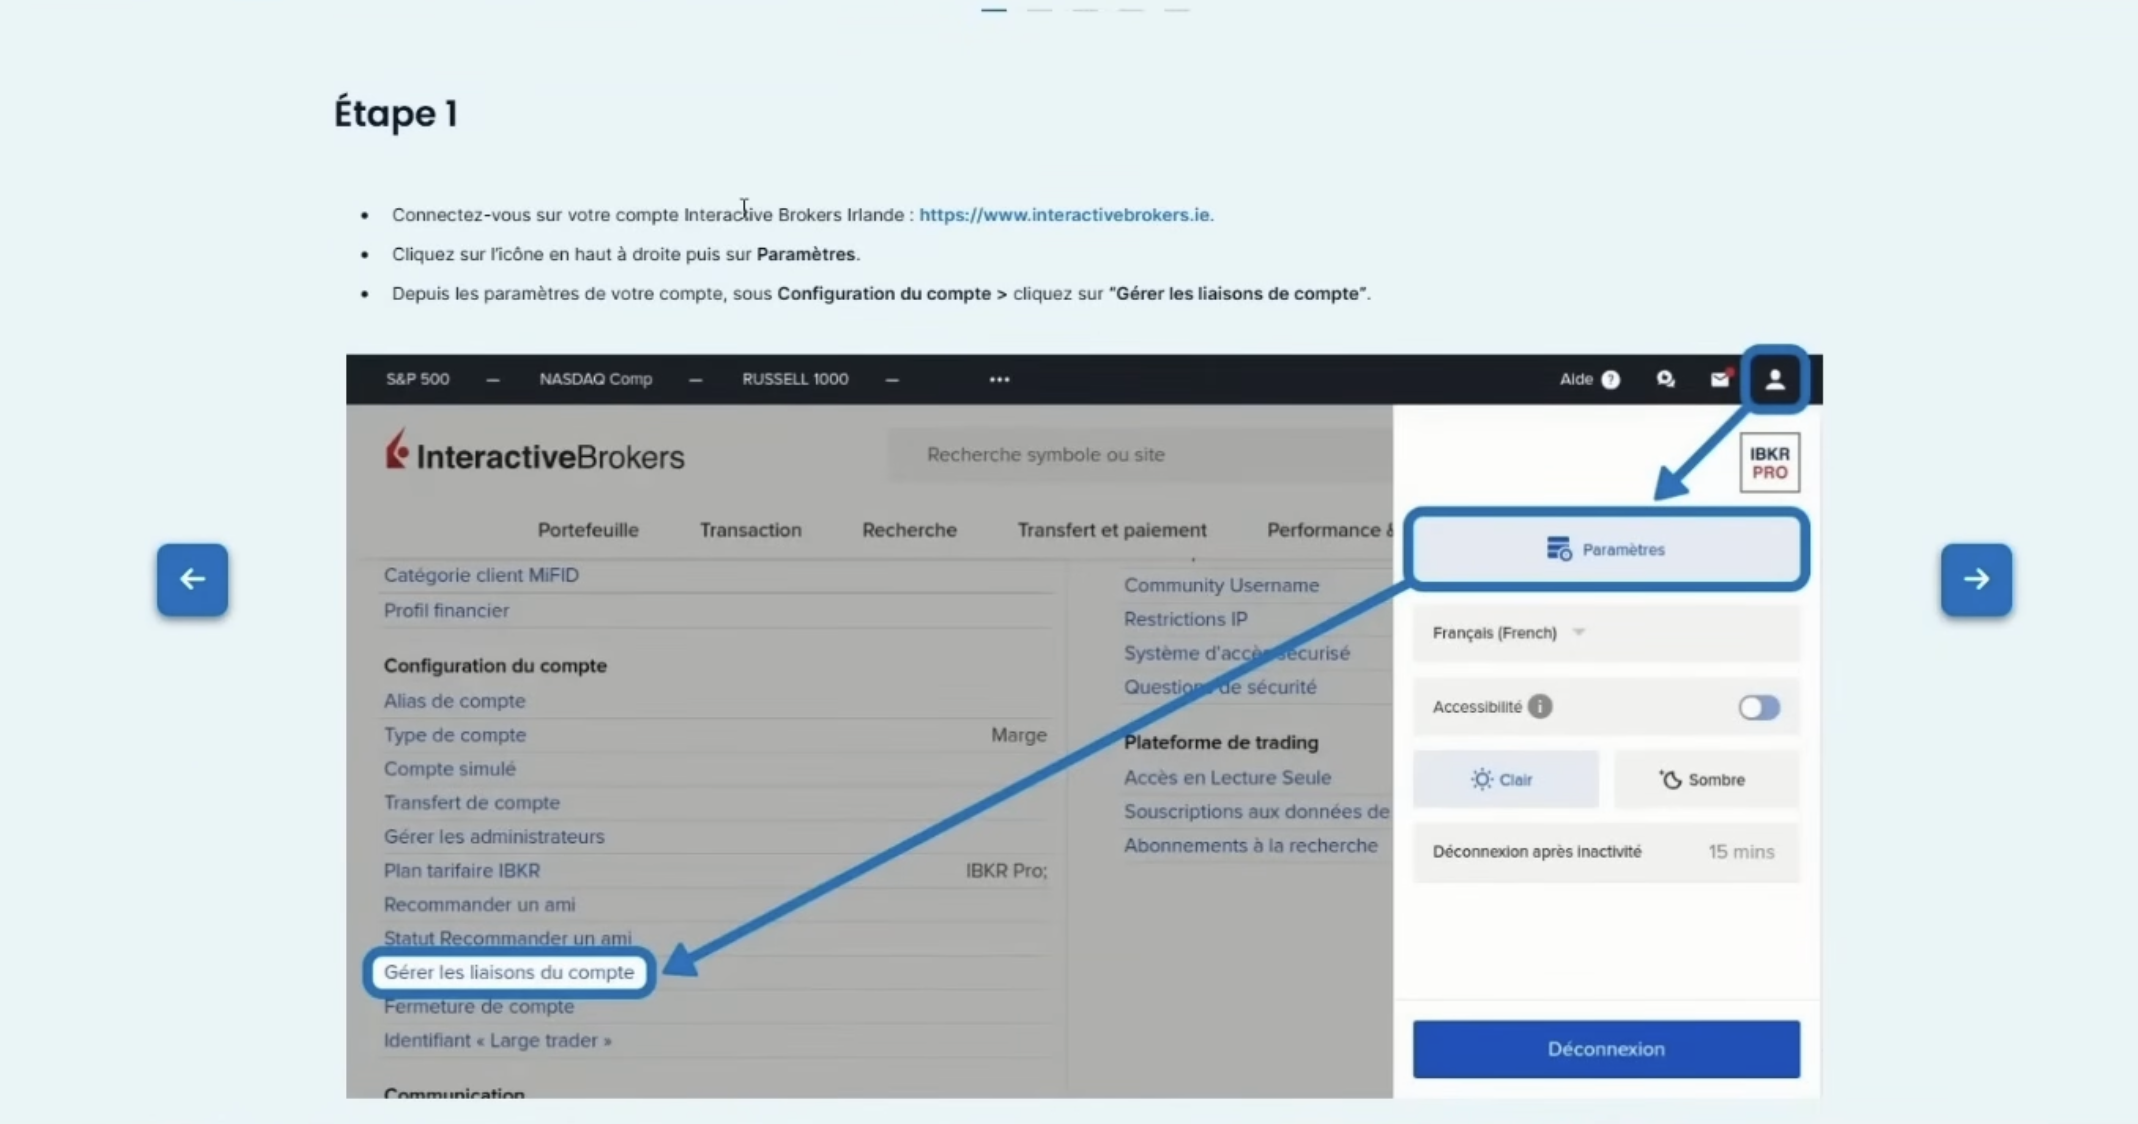Image resolution: width=2138 pixels, height=1124 pixels.
Task: Click Recommander un ami link
Action: tap(479, 905)
